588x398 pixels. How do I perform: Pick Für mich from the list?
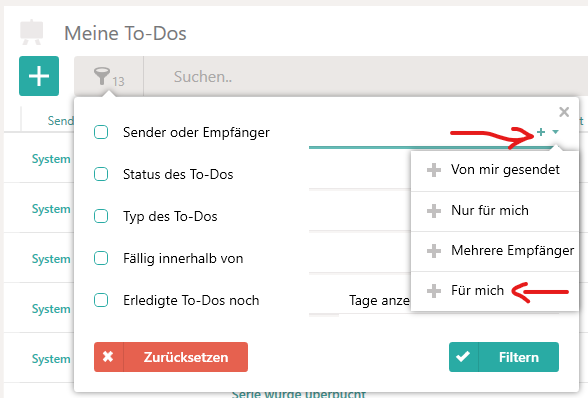click(495, 291)
